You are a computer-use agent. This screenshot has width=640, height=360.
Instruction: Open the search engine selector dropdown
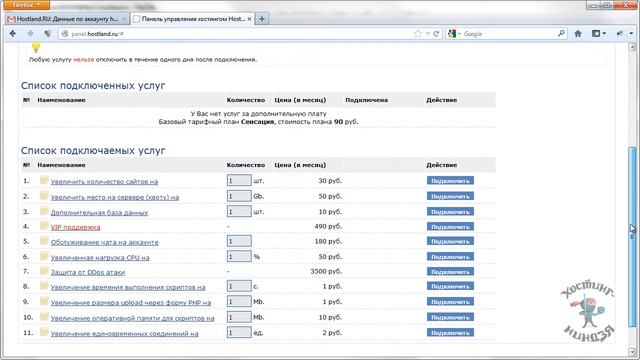click(454, 34)
